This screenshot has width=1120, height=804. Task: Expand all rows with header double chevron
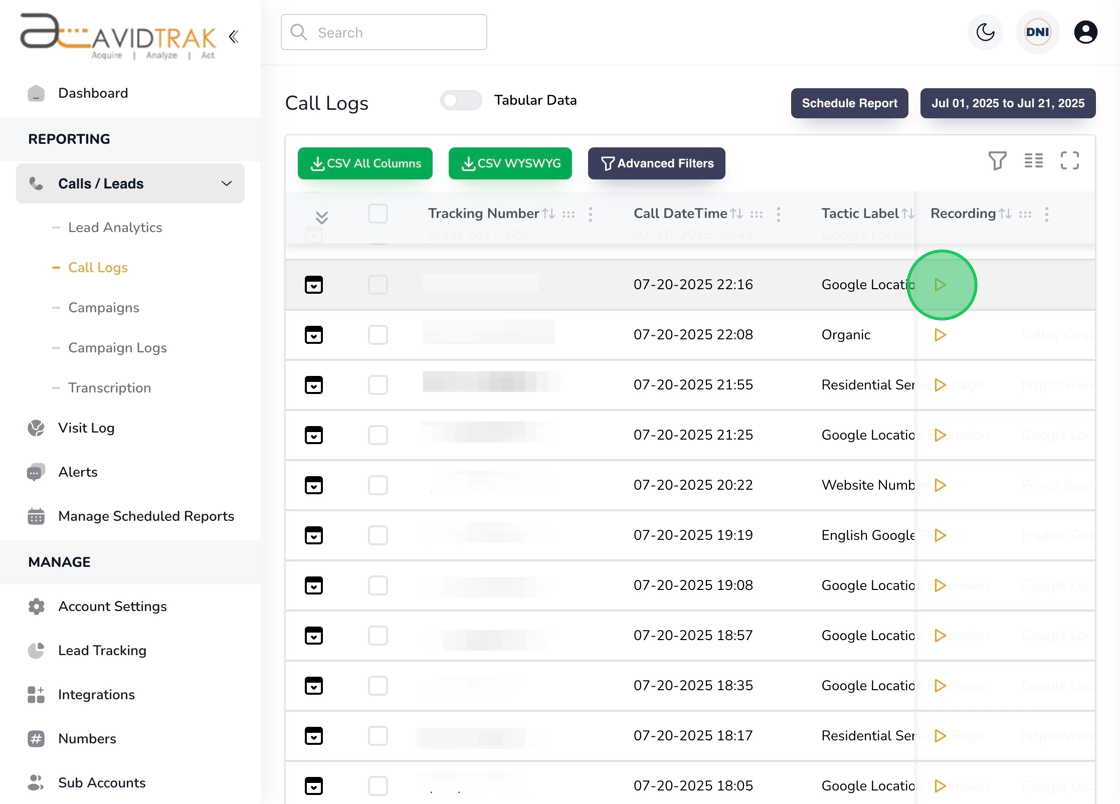pyautogui.click(x=321, y=218)
